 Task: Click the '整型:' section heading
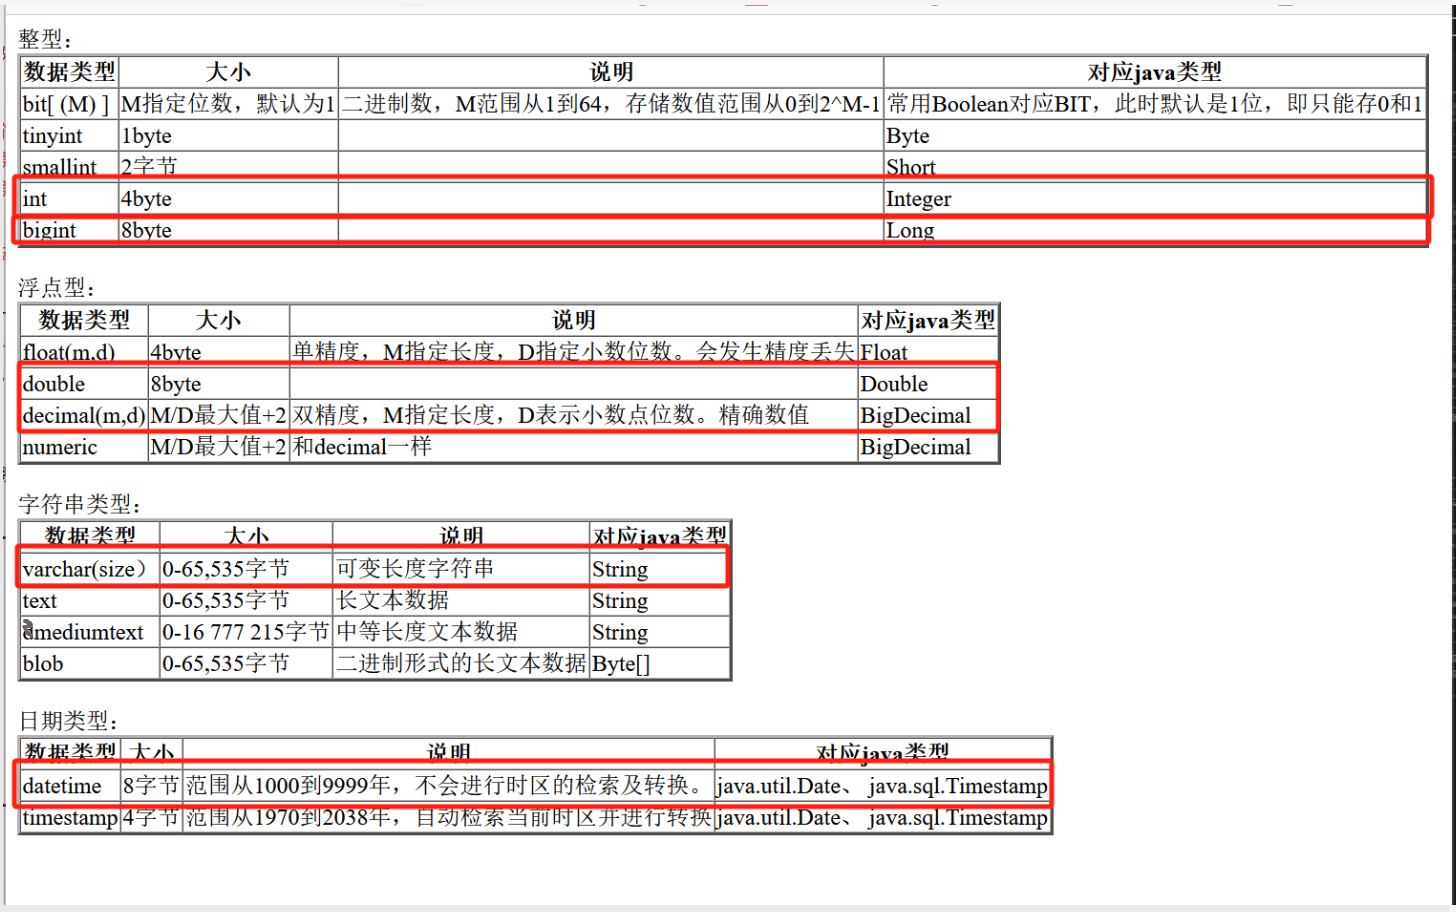pyautogui.click(x=45, y=39)
